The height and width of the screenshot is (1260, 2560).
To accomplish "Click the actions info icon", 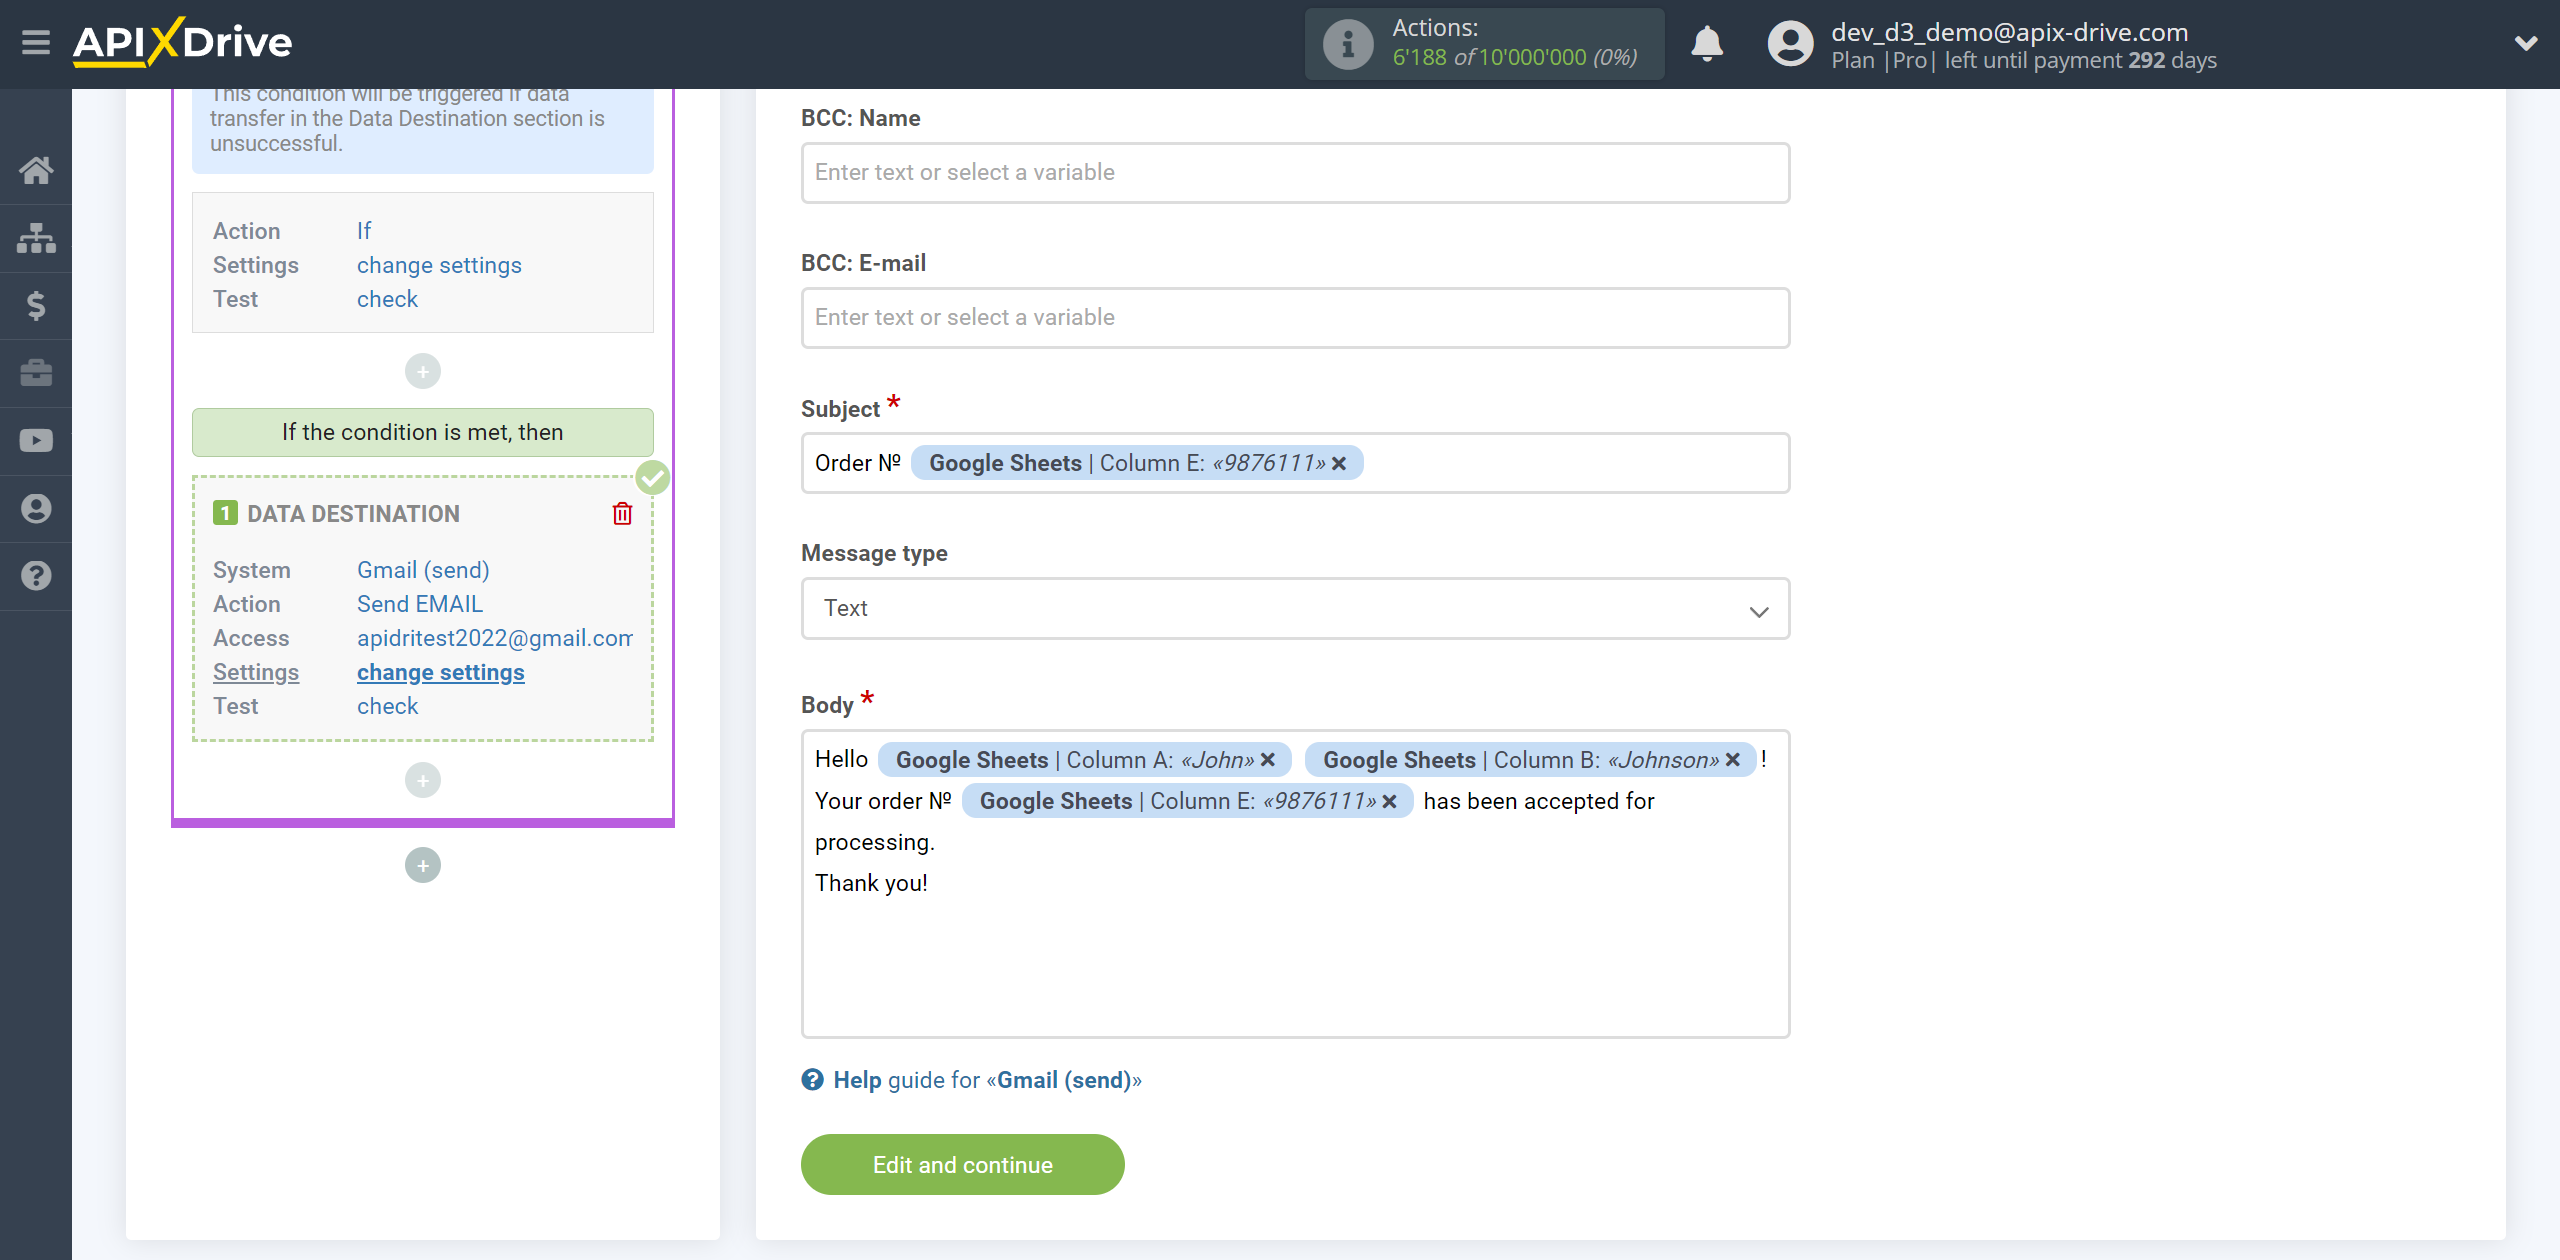I will (x=1347, y=44).
